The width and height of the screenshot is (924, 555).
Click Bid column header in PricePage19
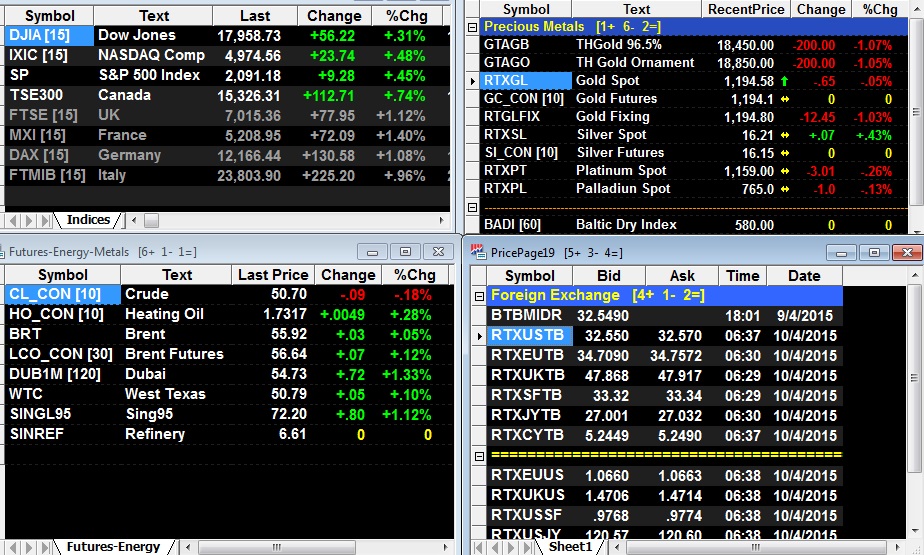click(x=609, y=276)
